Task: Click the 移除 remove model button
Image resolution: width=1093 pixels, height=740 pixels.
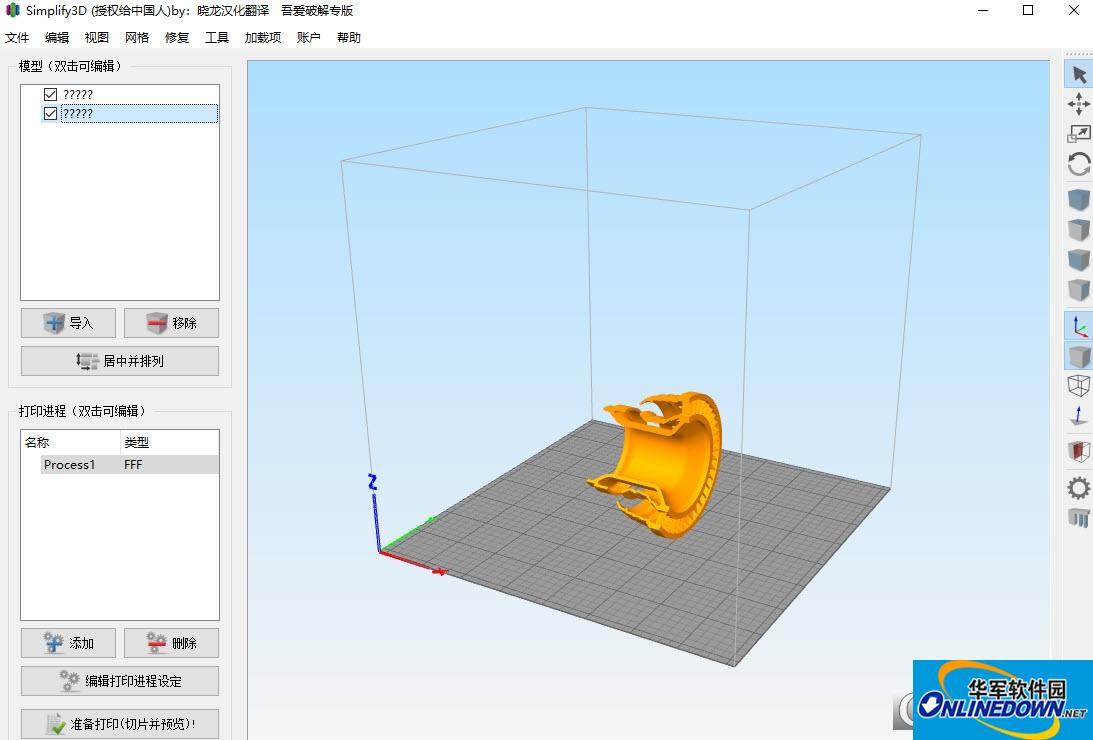Action: pyautogui.click(x=171, y=323)
